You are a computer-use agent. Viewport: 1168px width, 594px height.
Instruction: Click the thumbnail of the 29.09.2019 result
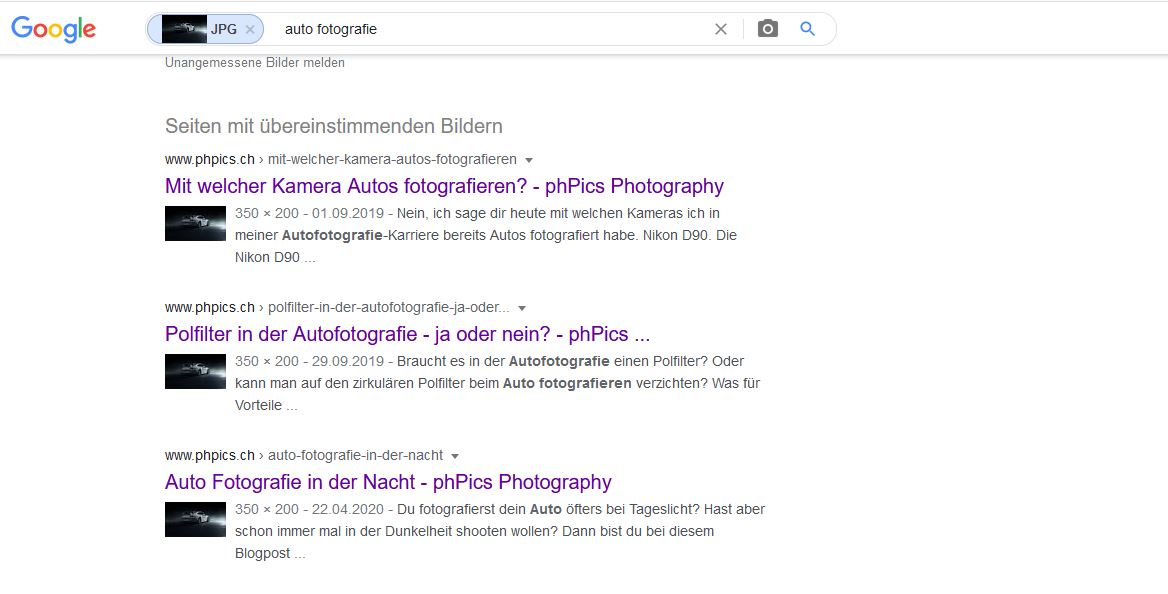click(x=195, y=371)
